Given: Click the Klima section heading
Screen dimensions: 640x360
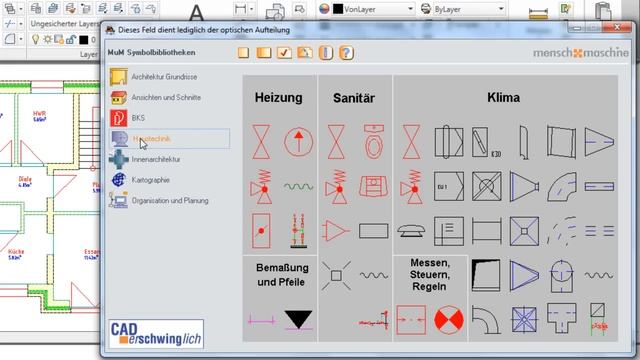Looking at the screenshot, I should pos(504,98).
